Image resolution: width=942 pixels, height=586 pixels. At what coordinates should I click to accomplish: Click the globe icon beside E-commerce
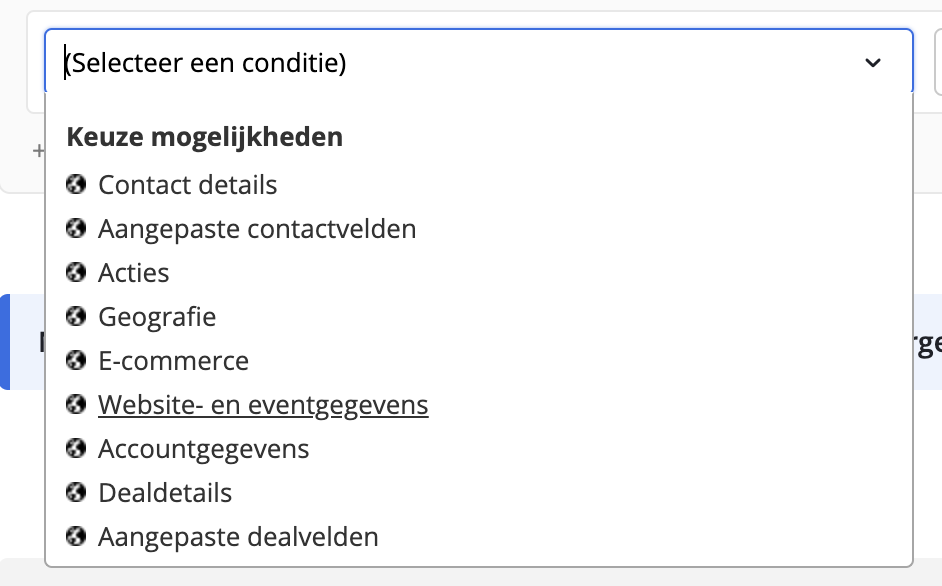point(76,361)
